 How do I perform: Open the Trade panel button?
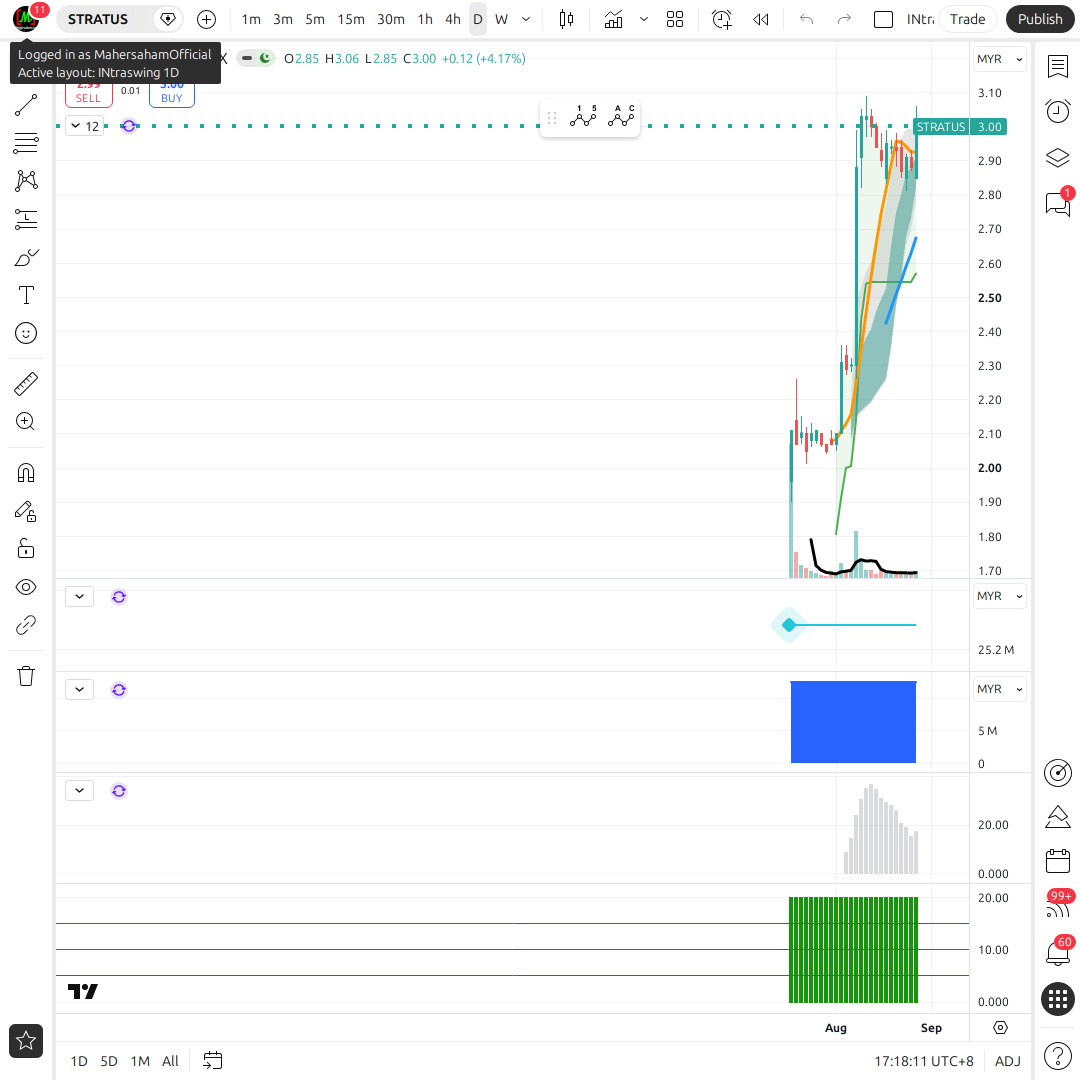967,19
